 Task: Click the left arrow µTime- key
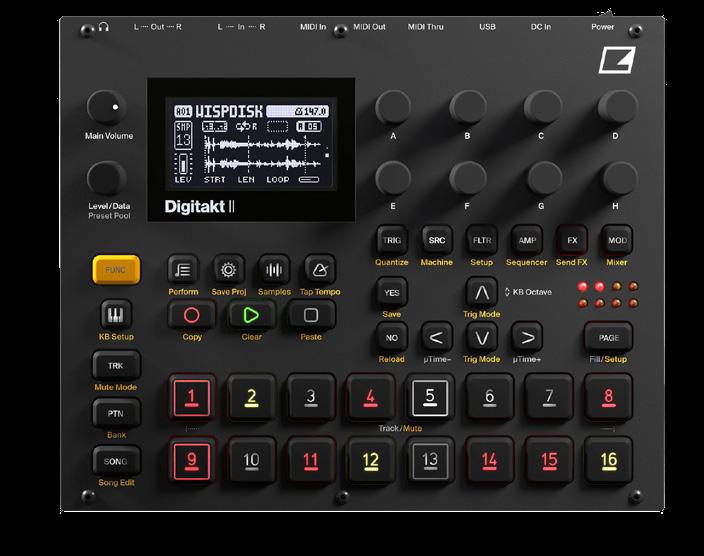(x=436, y=338)
